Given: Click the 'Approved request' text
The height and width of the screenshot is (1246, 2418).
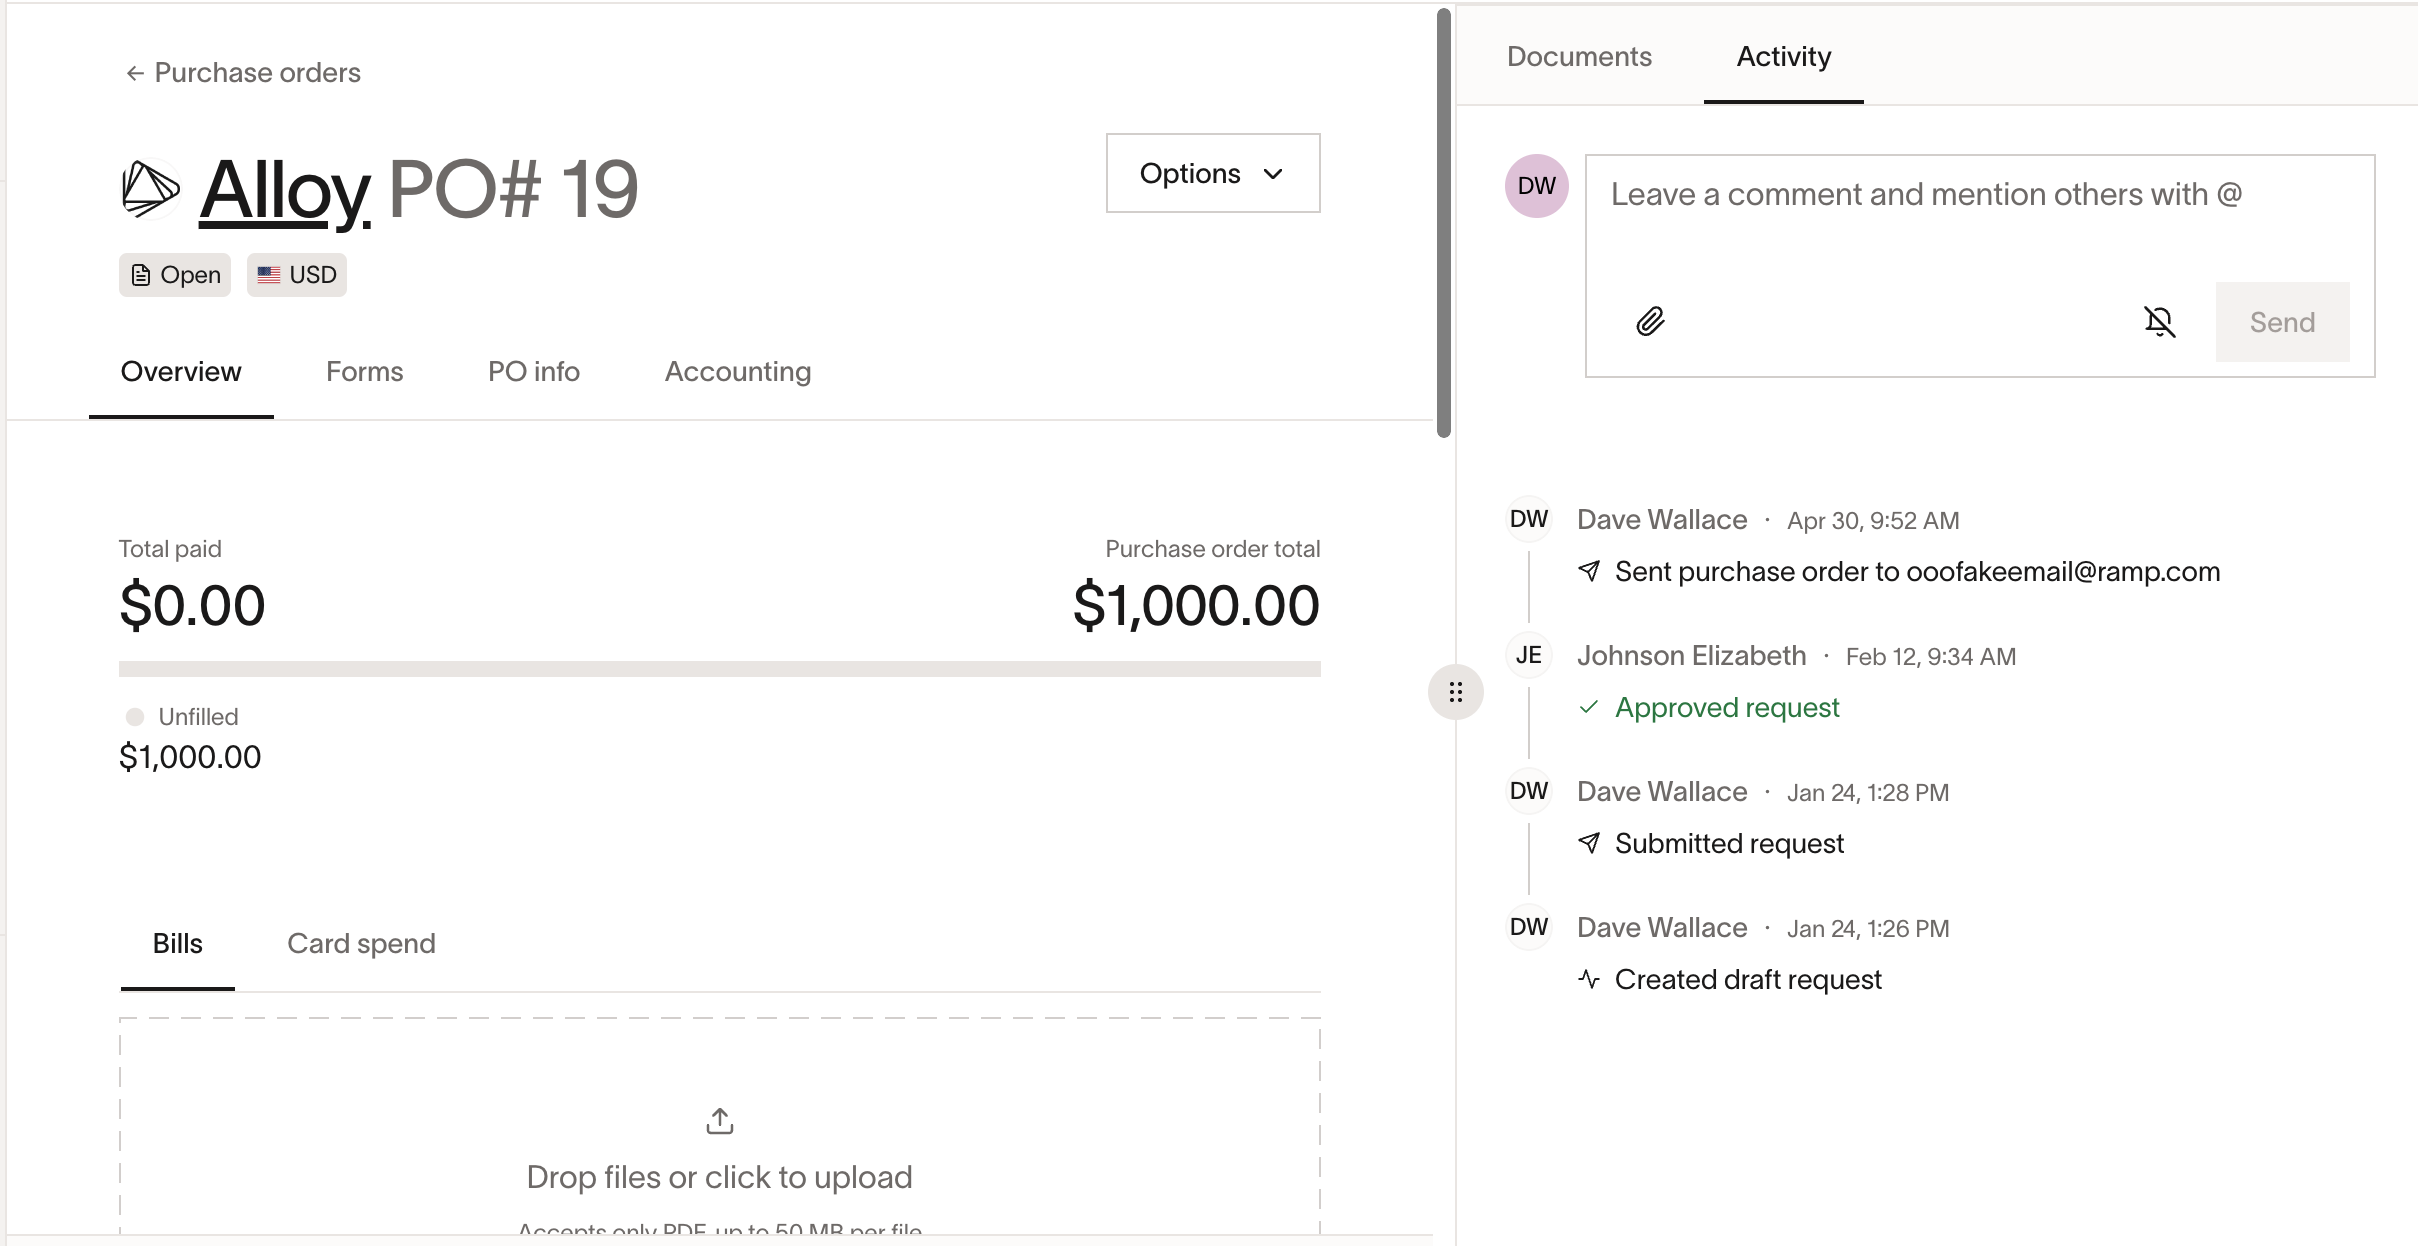Looking at the screenshot, I should pyautogui.click(x=1727, y=708).
